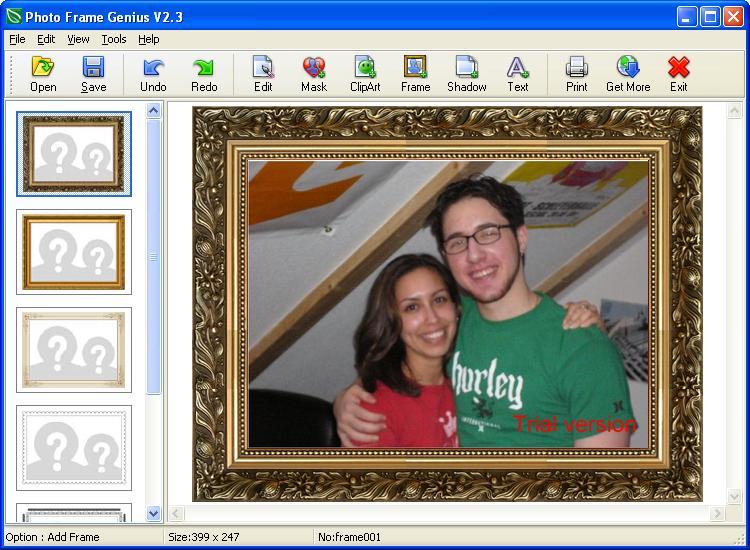Click the 'Option : Add Frame' status text
This screenshot has height=550, width=750.
(x=53, y=537)
